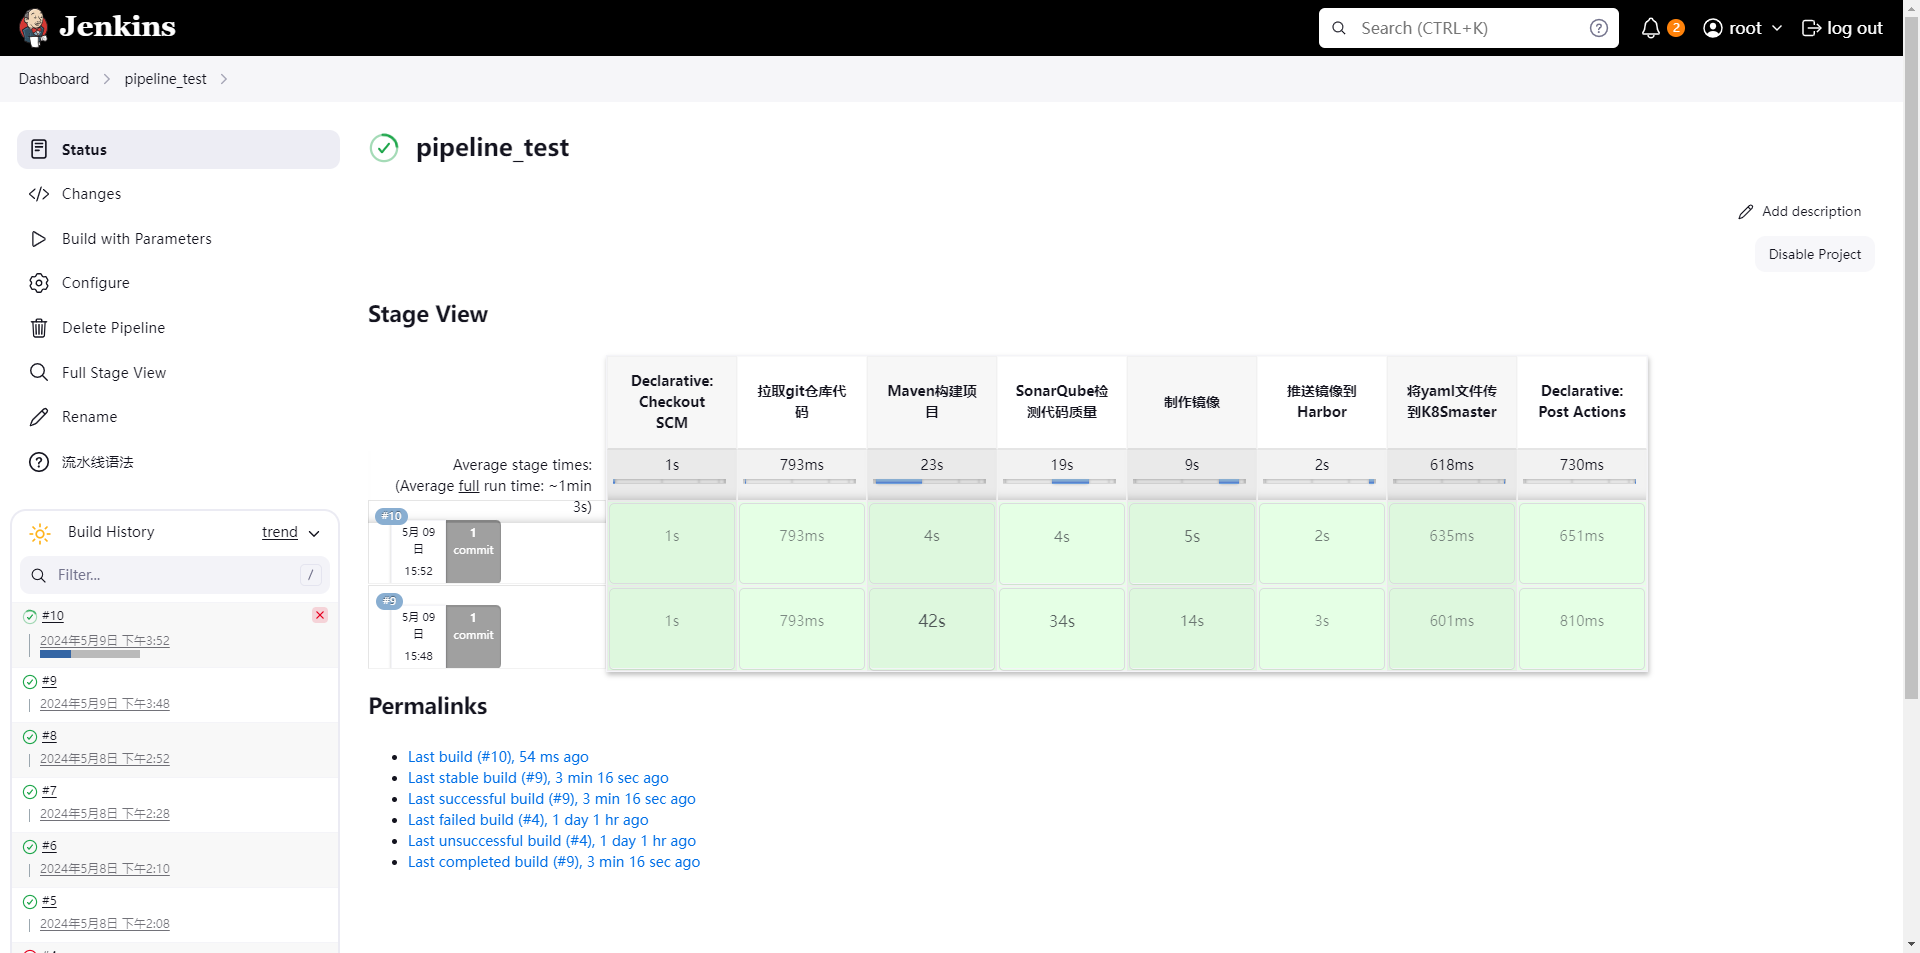Select Delete Pipeline in sidebar
Screen dimensions: 1920x953
pyautogui.click(x=178, y=328)
